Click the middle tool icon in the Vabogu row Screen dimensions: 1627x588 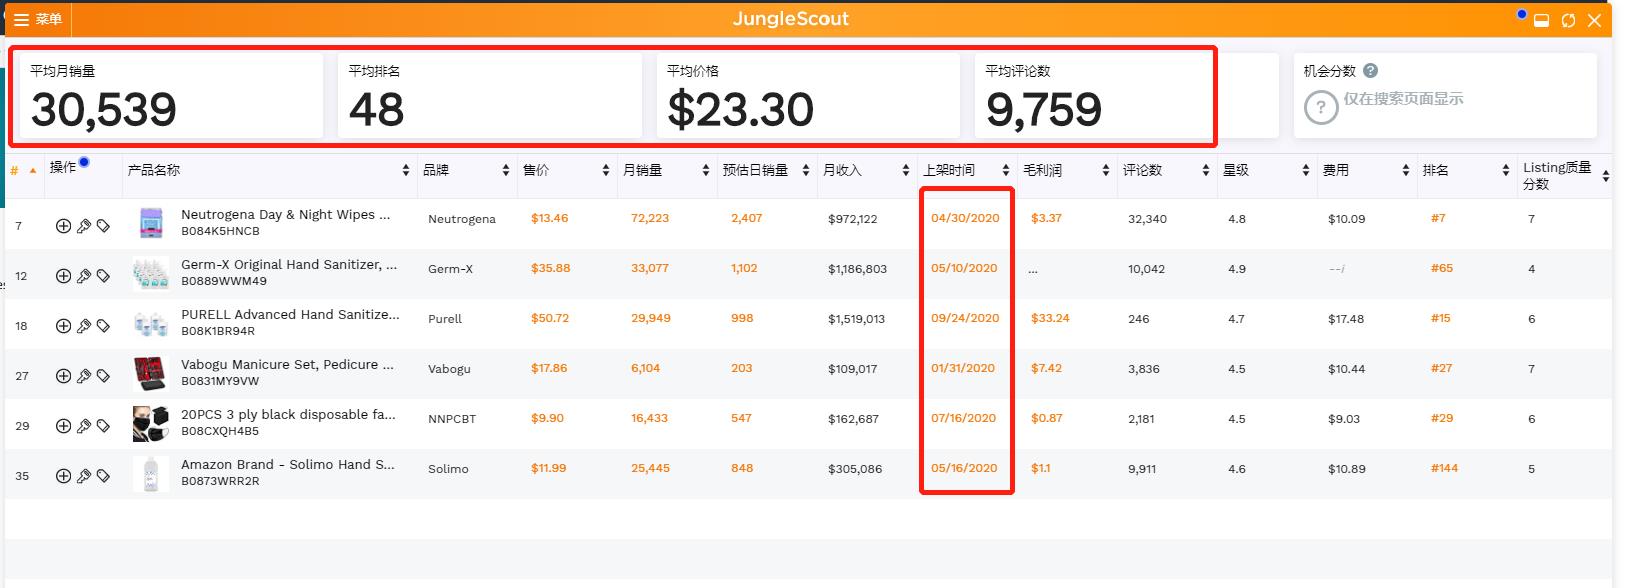pos(84,376)
